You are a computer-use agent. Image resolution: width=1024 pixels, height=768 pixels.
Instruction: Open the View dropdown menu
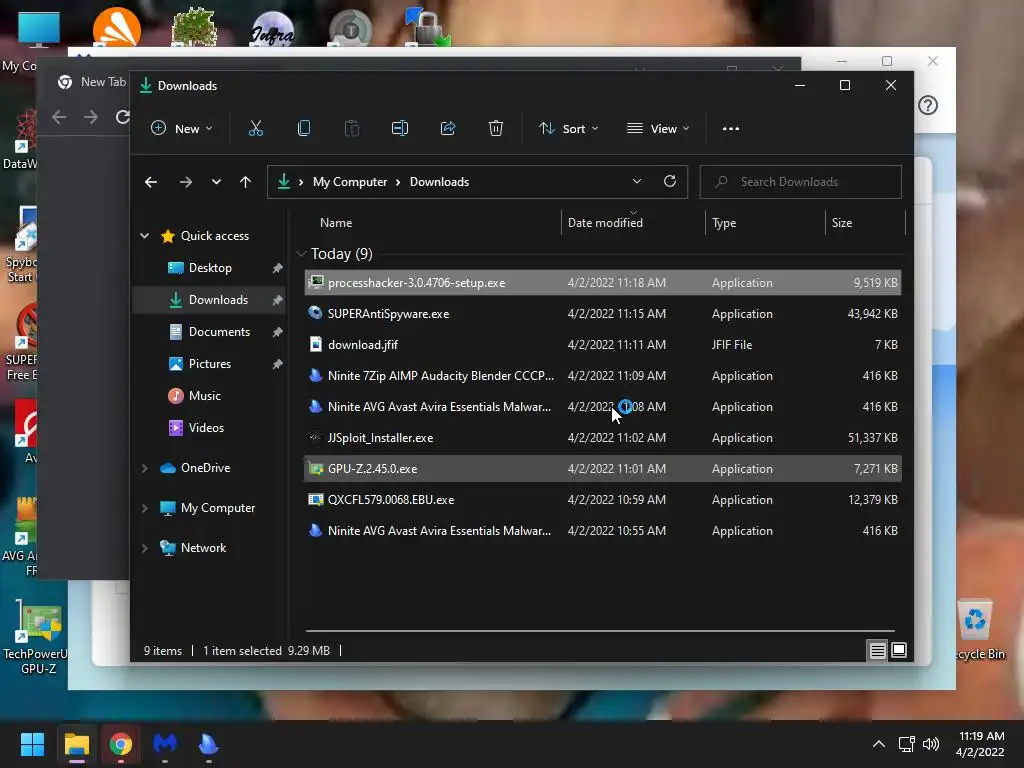658,129
